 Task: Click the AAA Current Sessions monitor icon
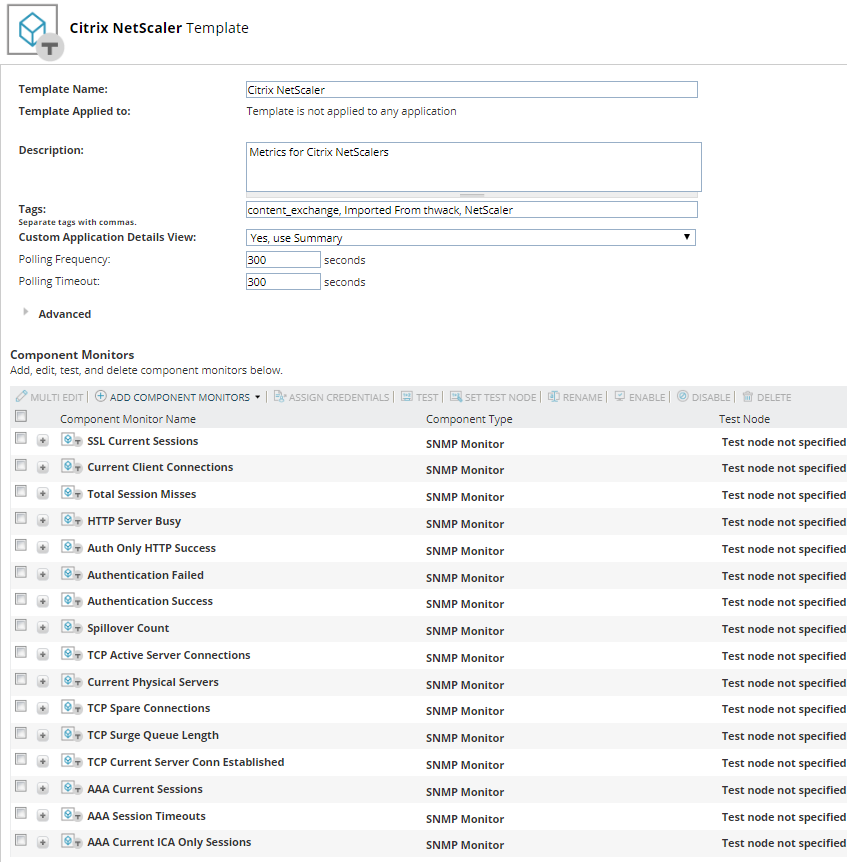coord(71,788)
